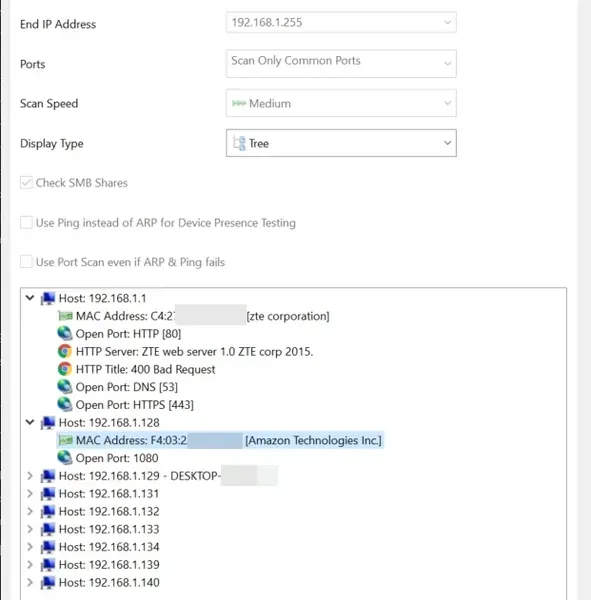Select the Host: 192.168.1.133 text
Viewport: 591px width, 600px height.
[x=109, y=529]
